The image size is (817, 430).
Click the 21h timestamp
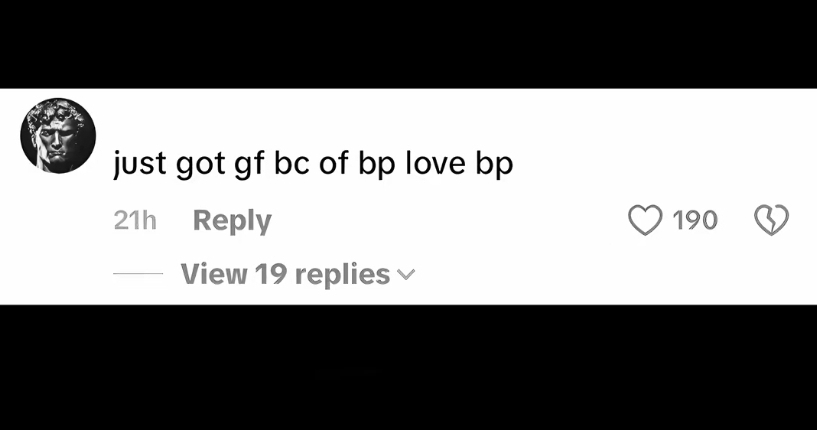pyautogui.click(x=135, y=220)
